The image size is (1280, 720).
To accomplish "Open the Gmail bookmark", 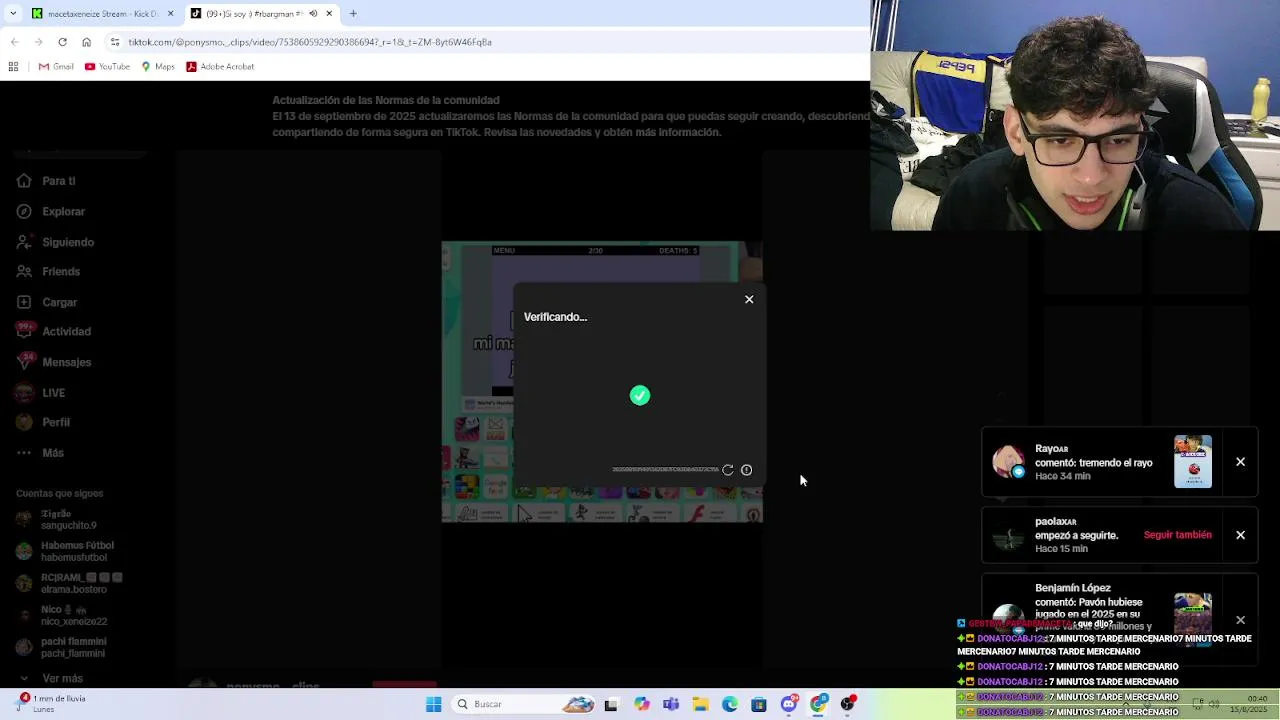I will (56, 67).
